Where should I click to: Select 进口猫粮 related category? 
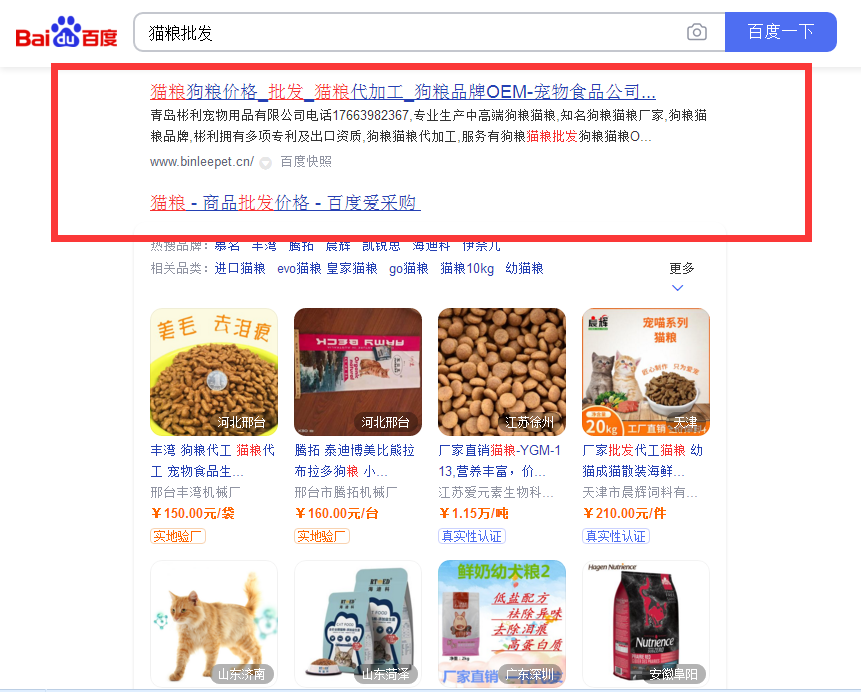(240, 269)
